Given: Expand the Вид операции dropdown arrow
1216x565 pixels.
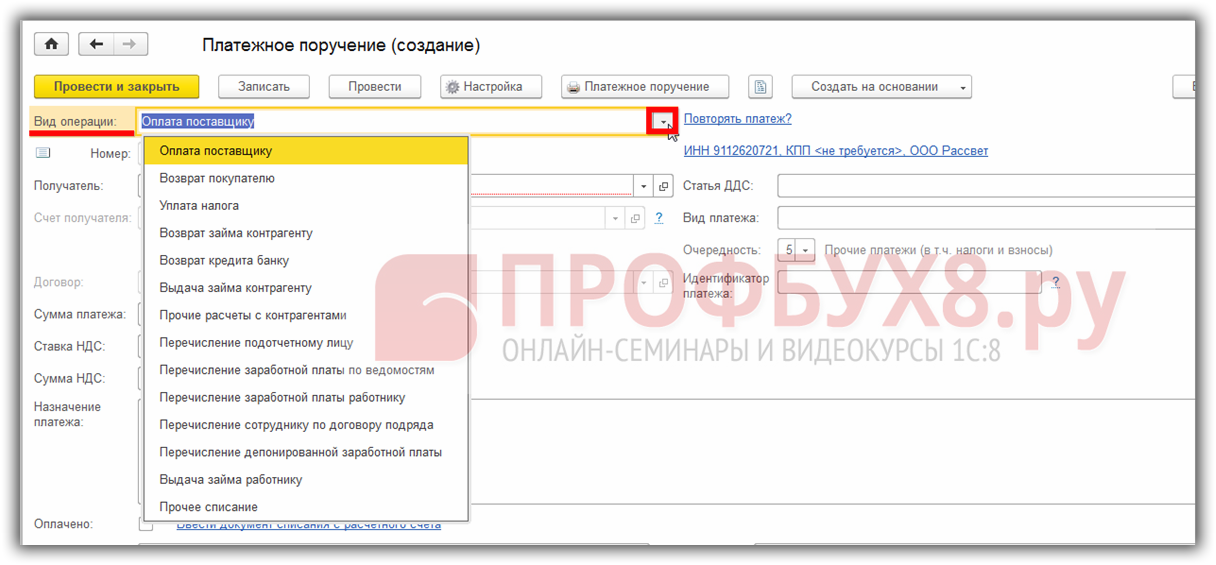Looking at the screenshot, I should 662,121.
